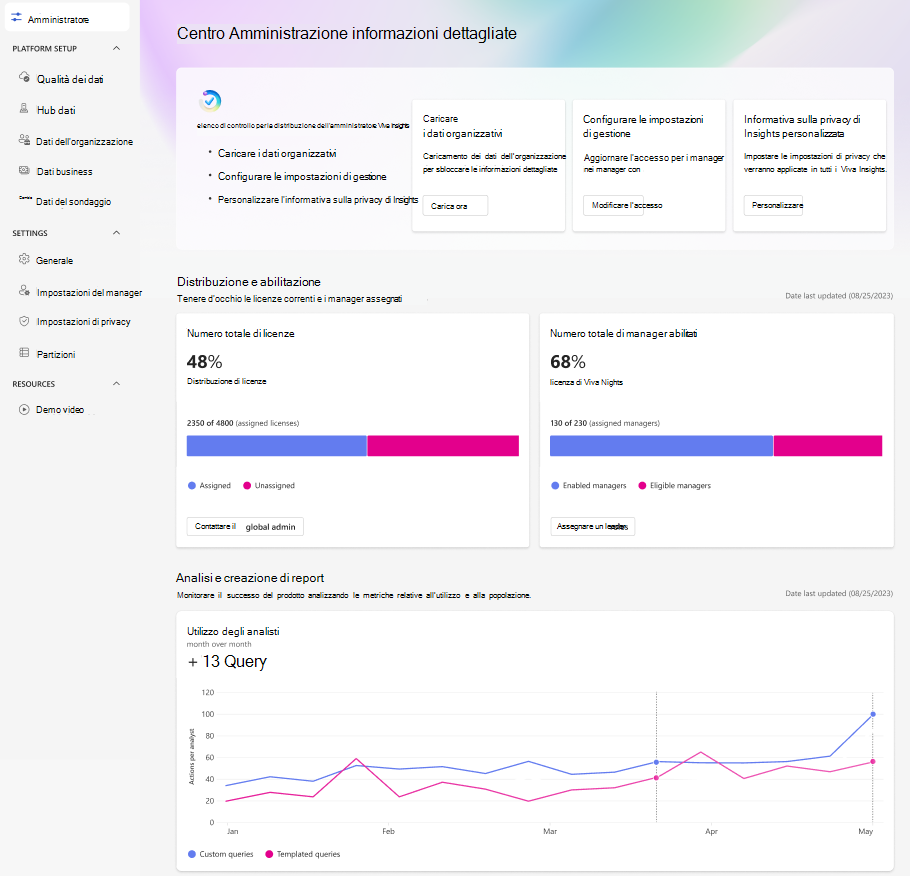
Task: Click checklist item Configurare le impostazioni di gestione
Action: [x=302, y=176]
